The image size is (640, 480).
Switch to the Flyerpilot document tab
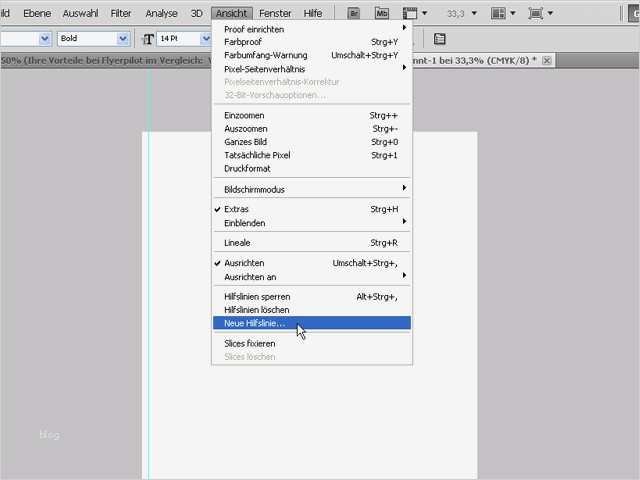click(106, 61)
